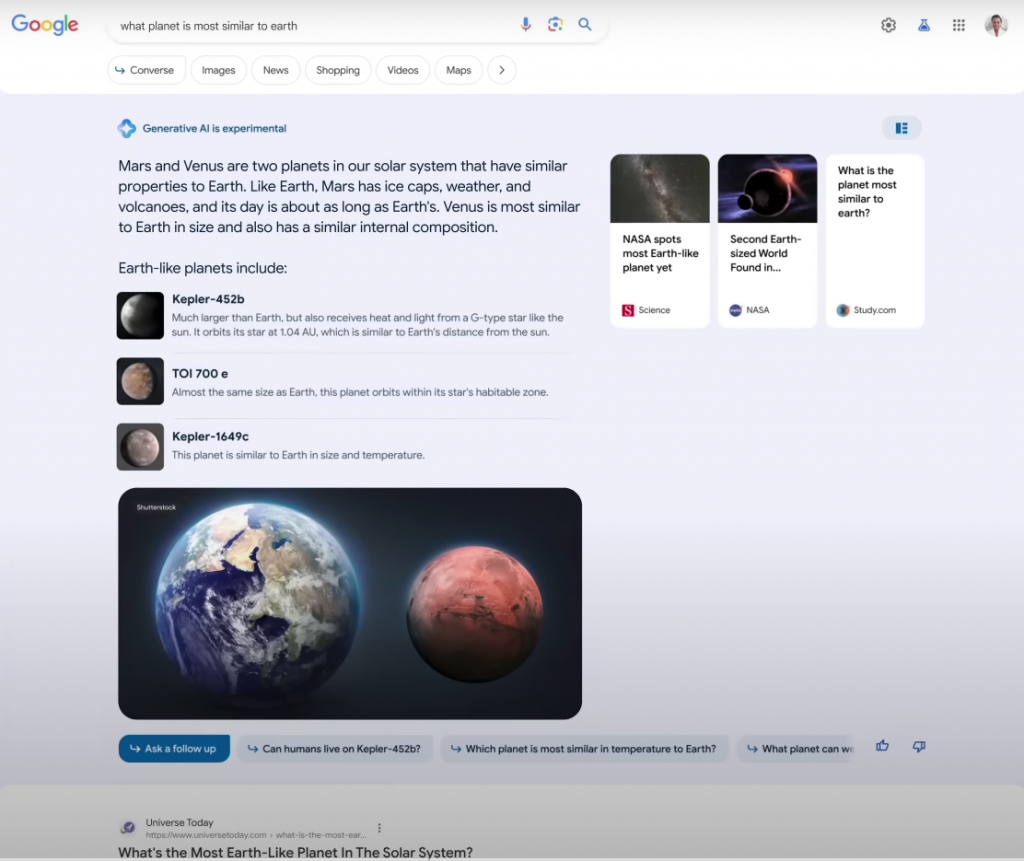
Task: Click the thumbs up feedback icon
Action: (x=882, y=746)
